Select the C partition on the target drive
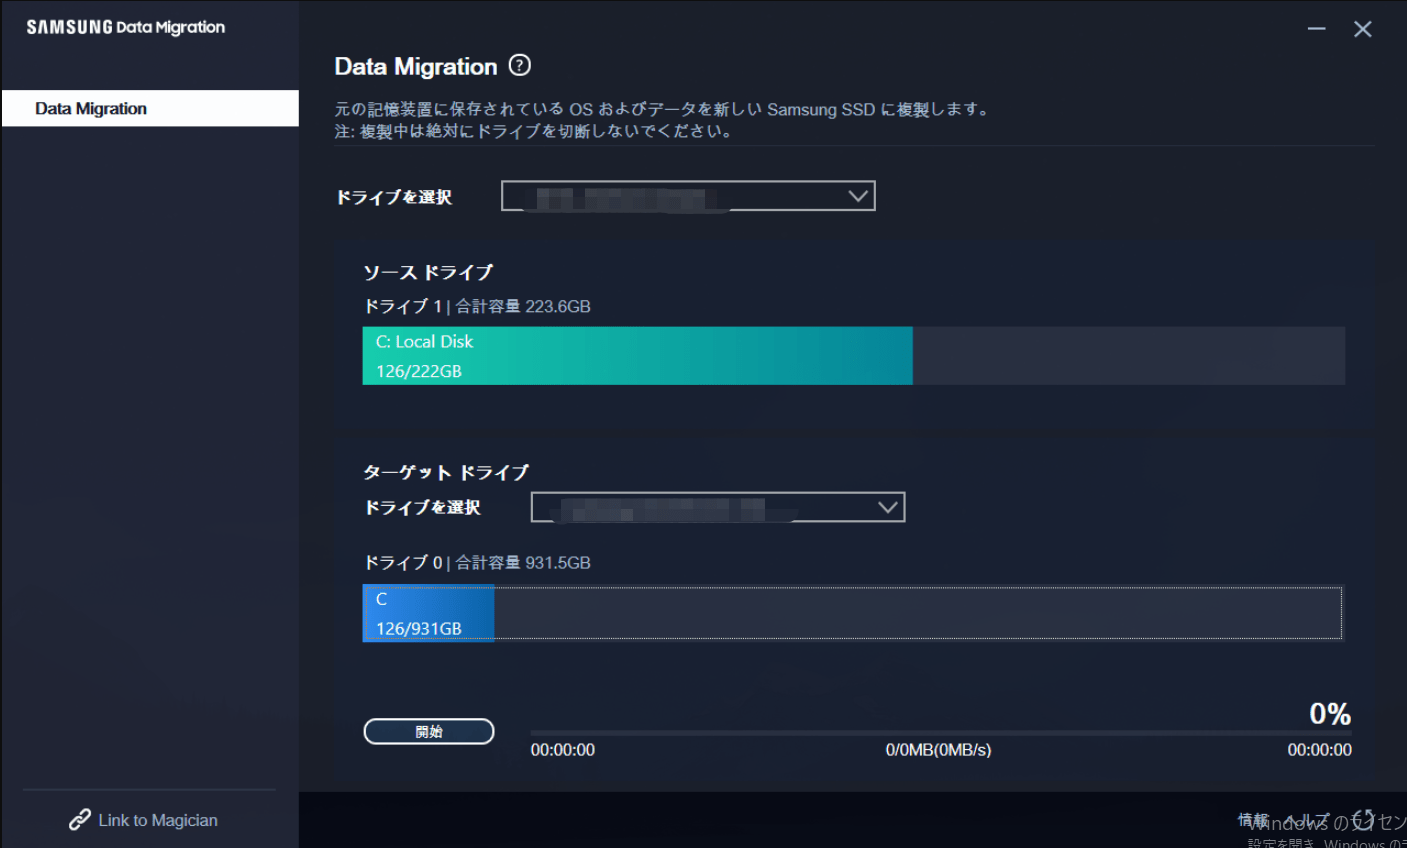 point(428,612)
